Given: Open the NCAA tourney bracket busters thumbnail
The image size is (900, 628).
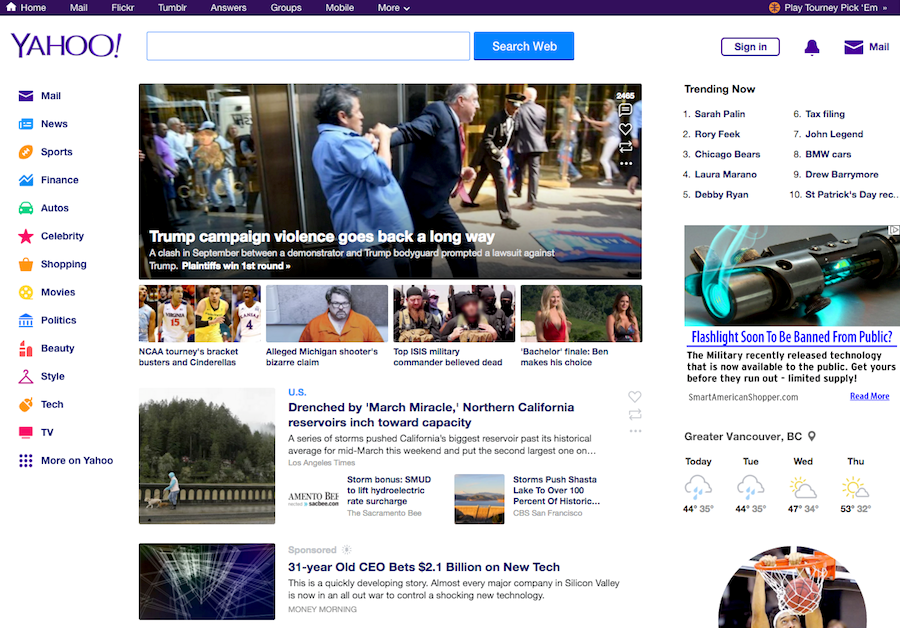Looking at the screenshot, I should (199, 314).
